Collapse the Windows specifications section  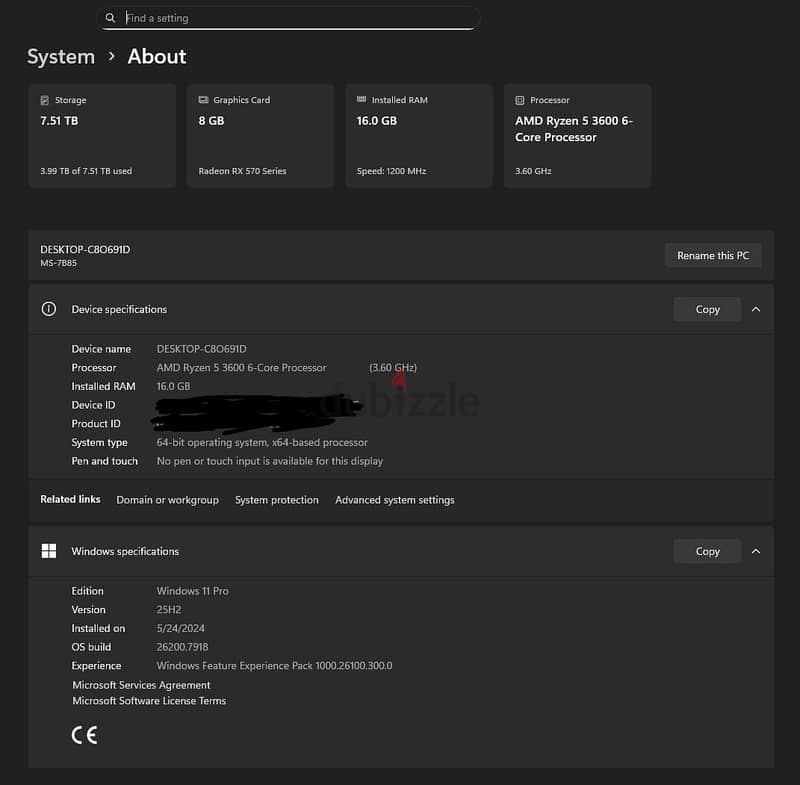point(756,551)
